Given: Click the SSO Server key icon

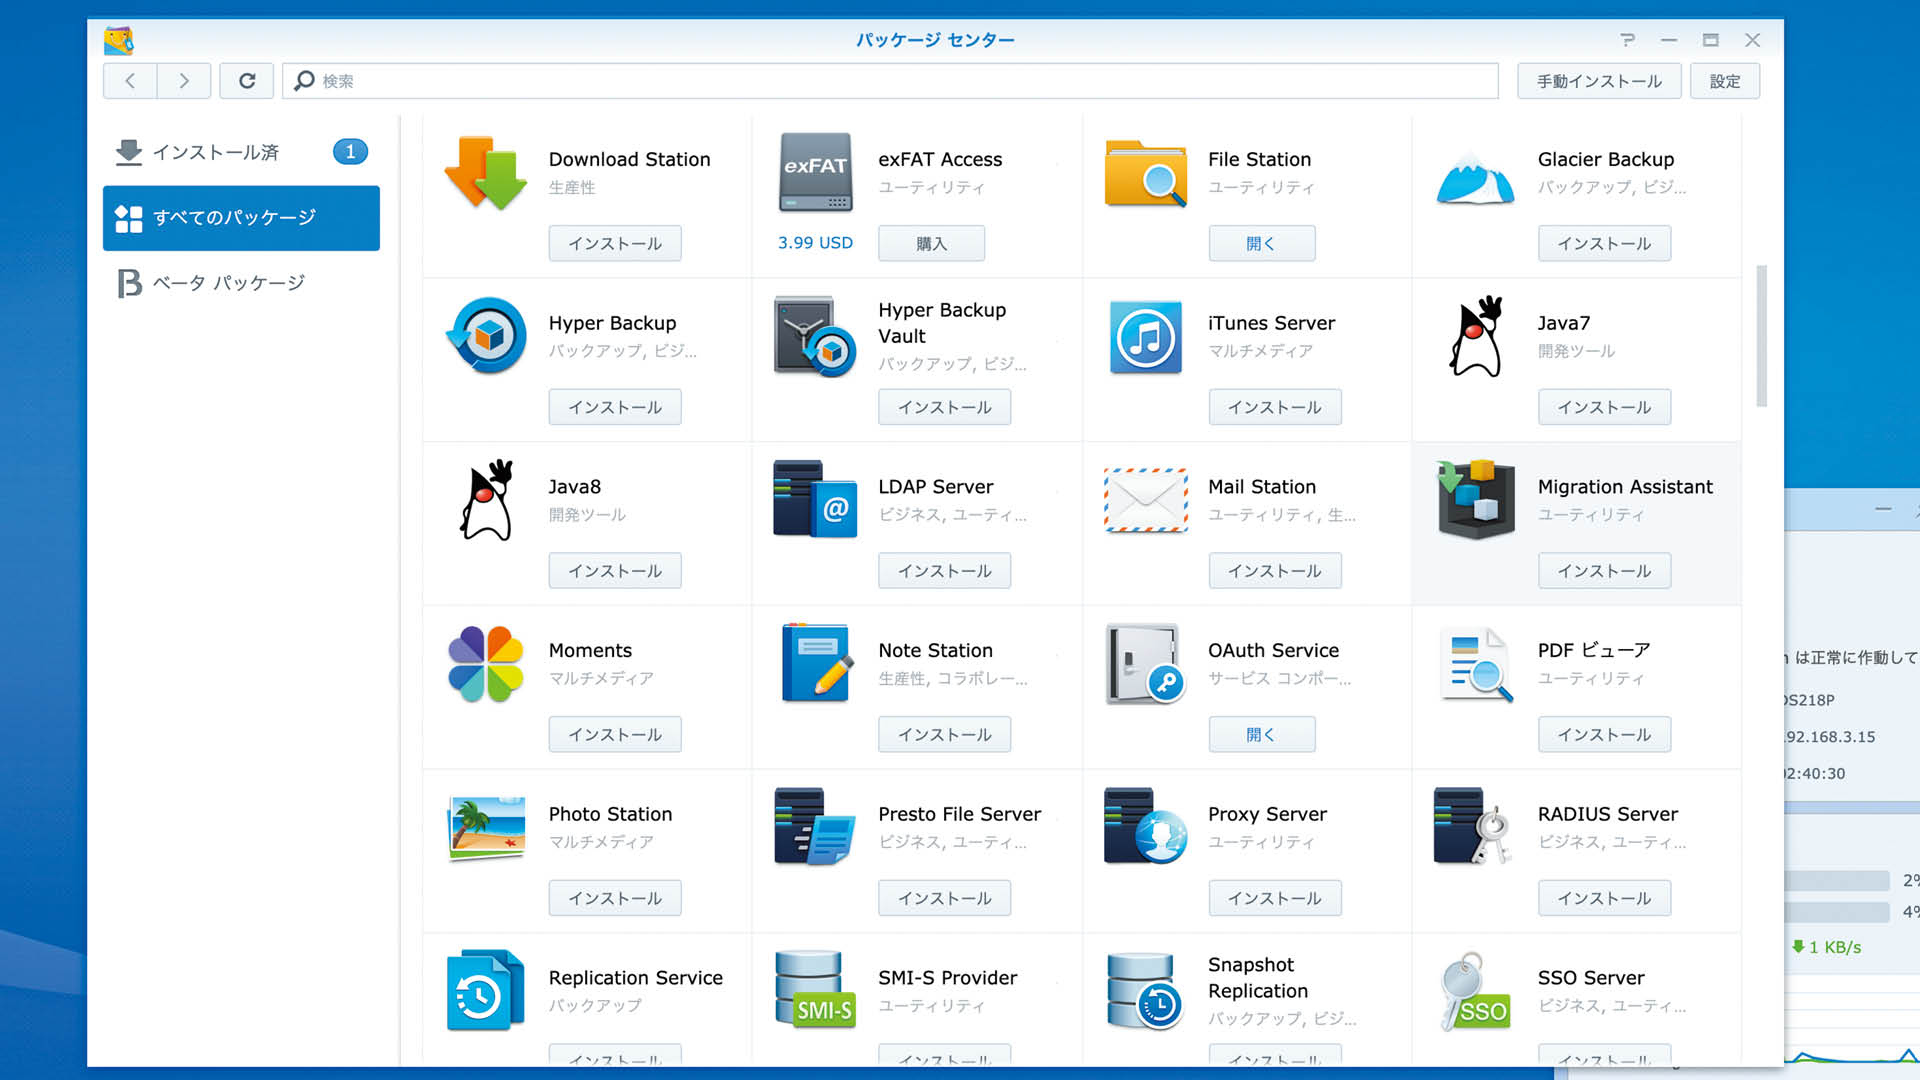Looking at the screenshot, I should pyautogui.click(x=1475, y=991).
